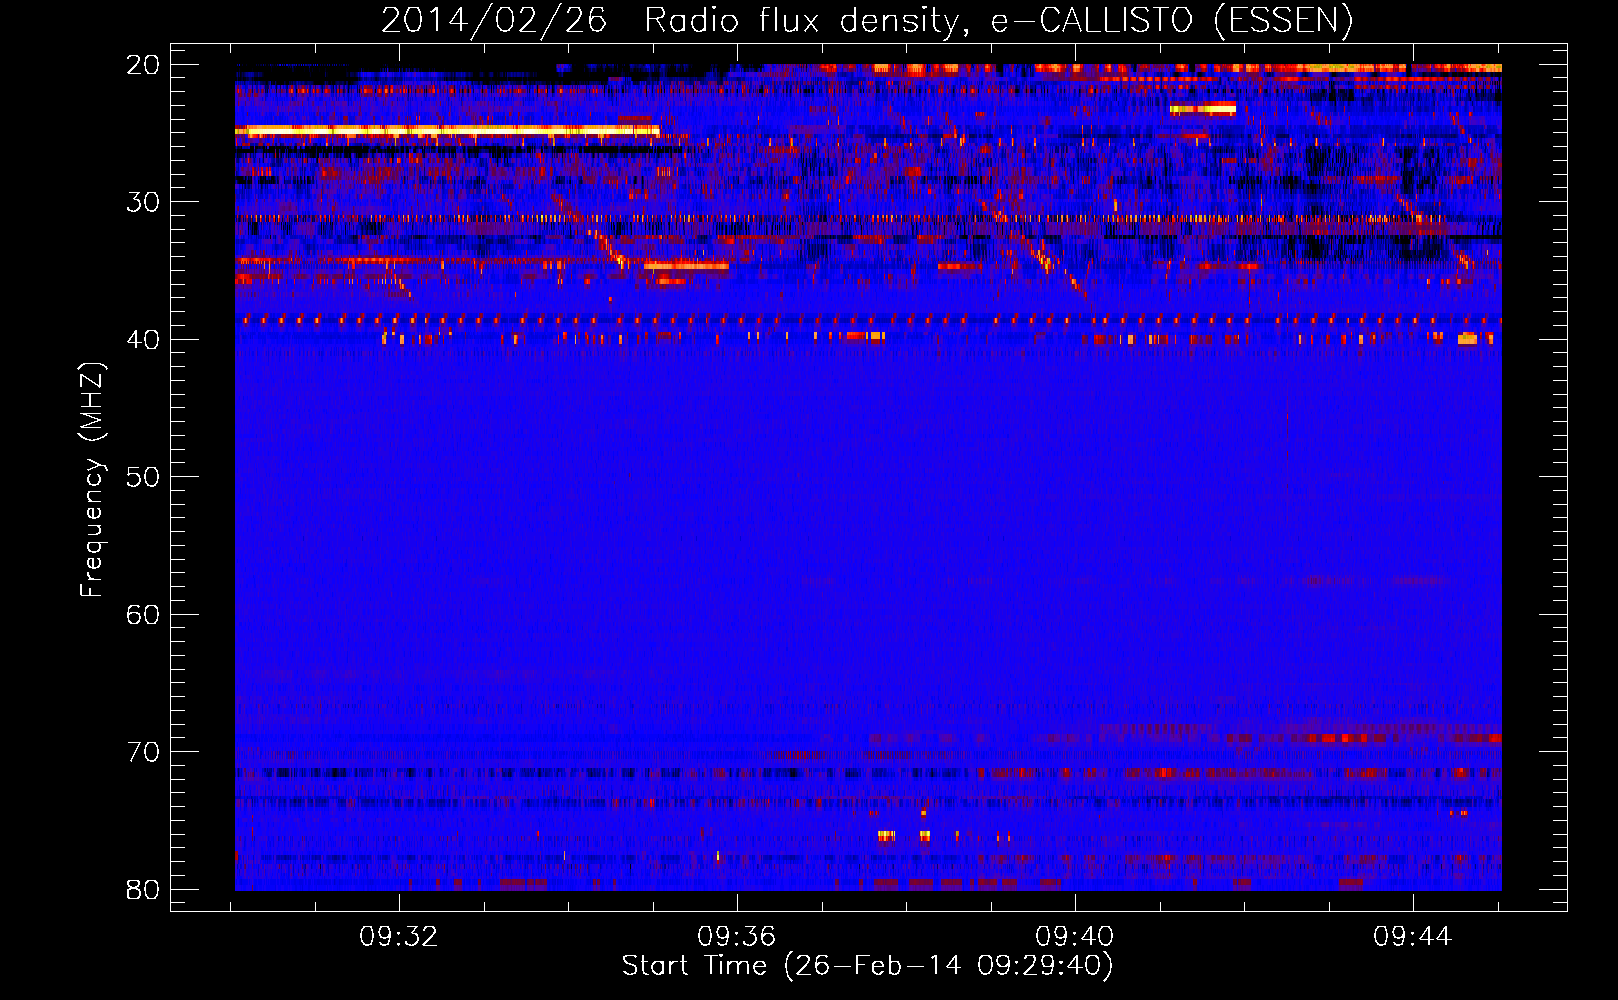
Task: Click the 80 frequency tick label
Action: pyautogui.click(x=143, y=890)
